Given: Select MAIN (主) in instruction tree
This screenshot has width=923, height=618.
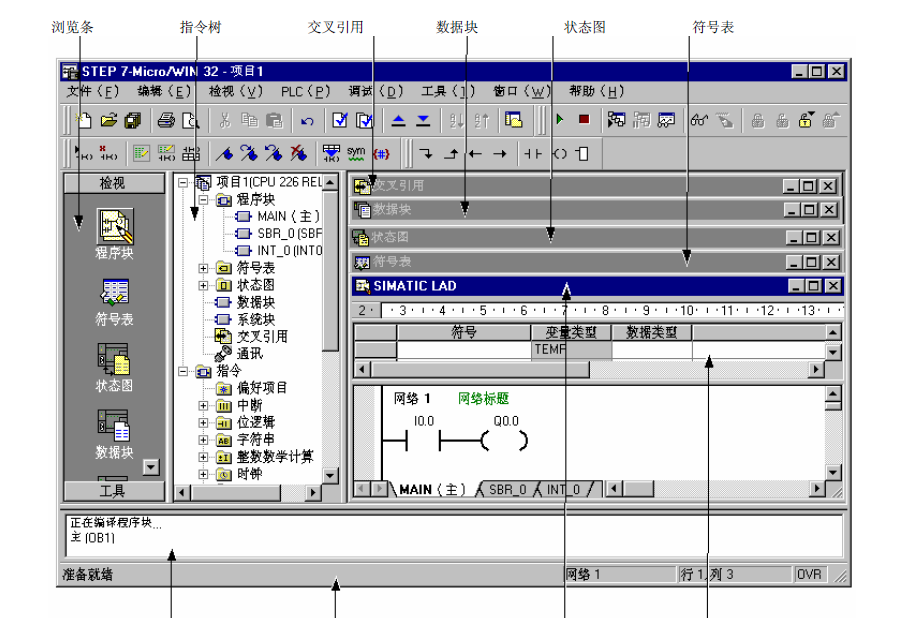Looking at the screenshot, I should [285, 216].
